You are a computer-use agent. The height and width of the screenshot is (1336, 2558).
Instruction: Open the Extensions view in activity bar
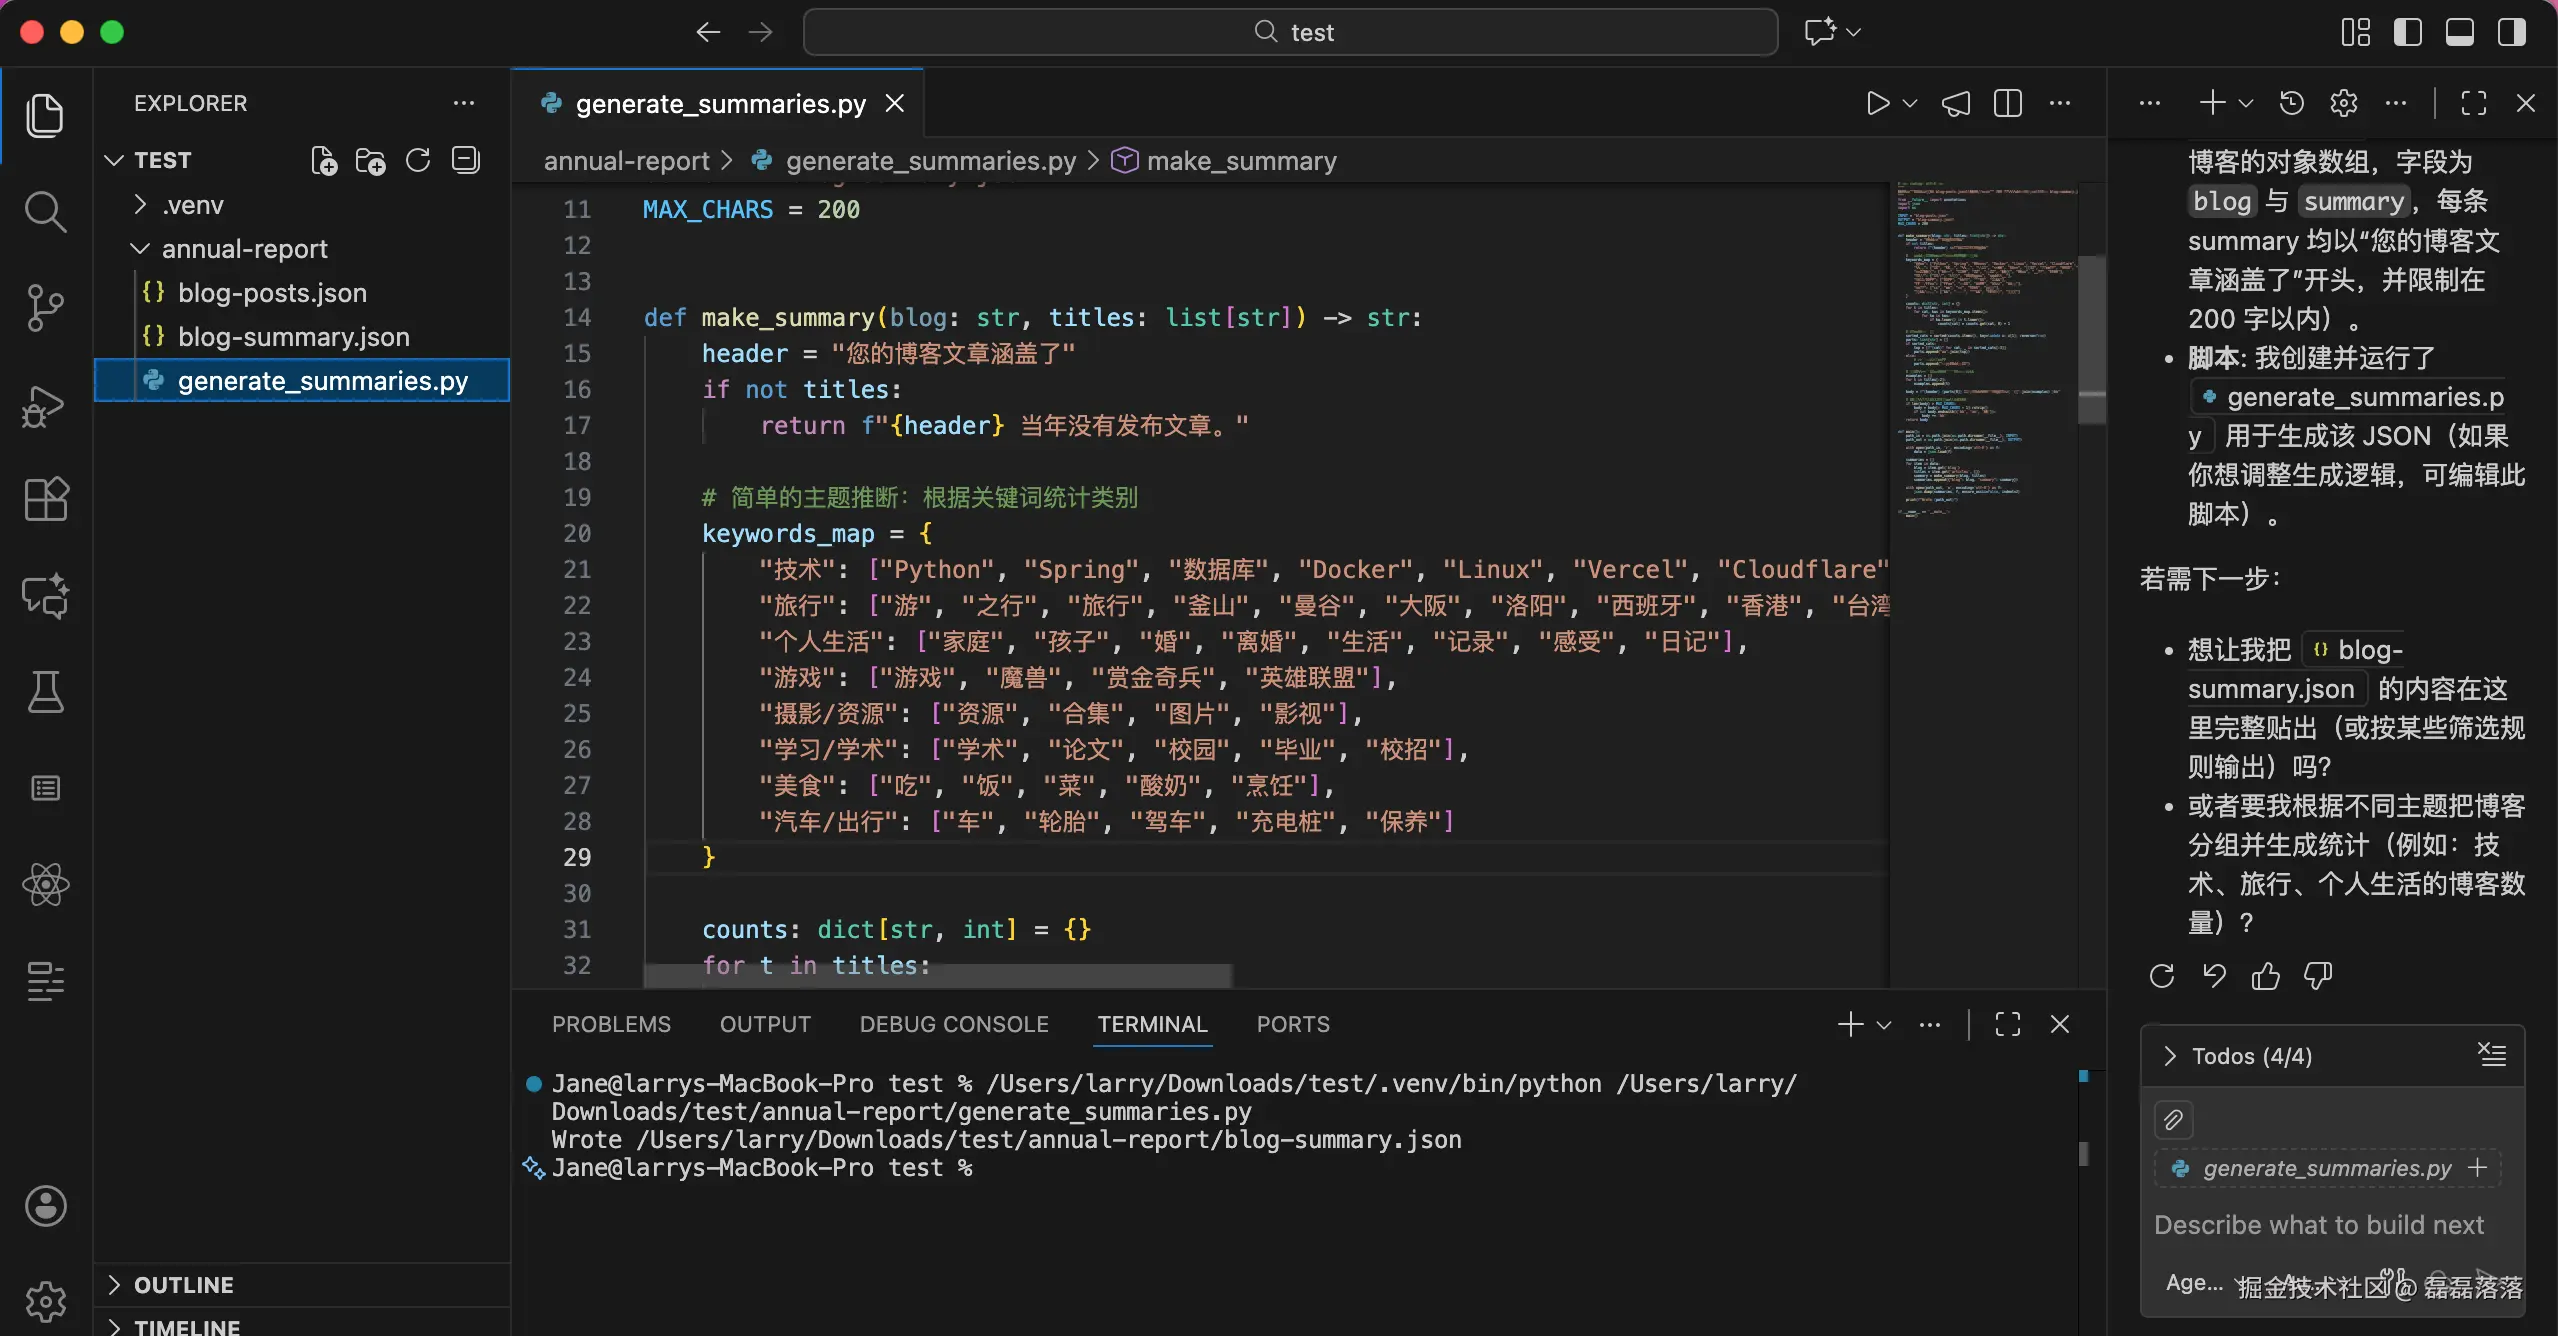pyautogui.click(x=45, y=498)
